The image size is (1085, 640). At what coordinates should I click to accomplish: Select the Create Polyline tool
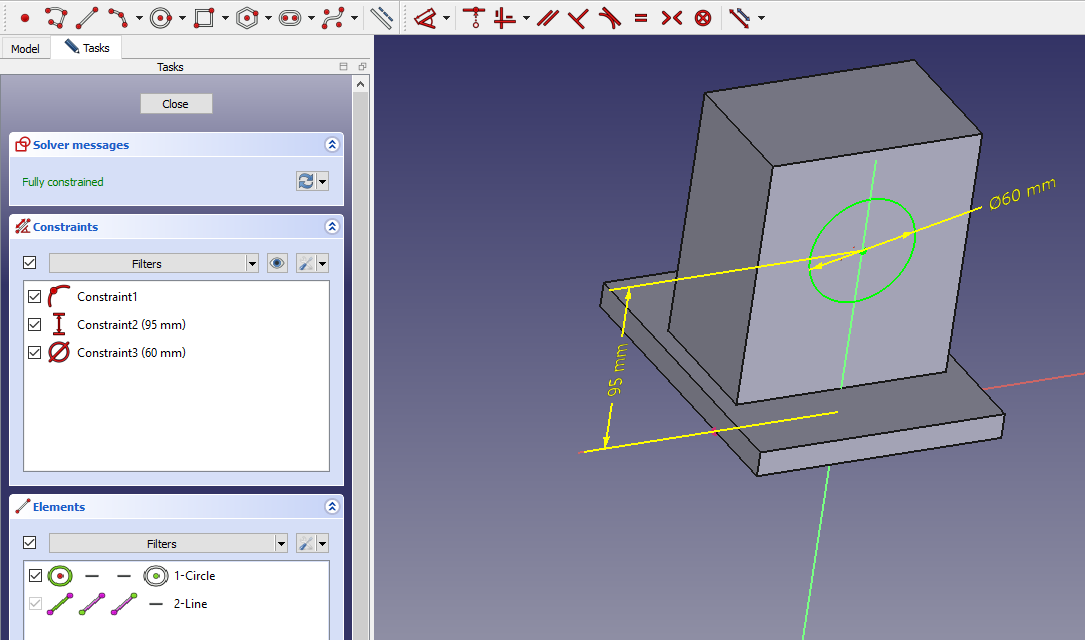pyautogui.click(x=56, y=18)
